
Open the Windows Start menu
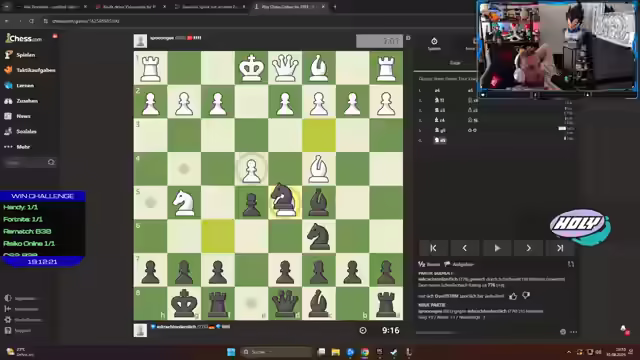[x=231, y=352]
